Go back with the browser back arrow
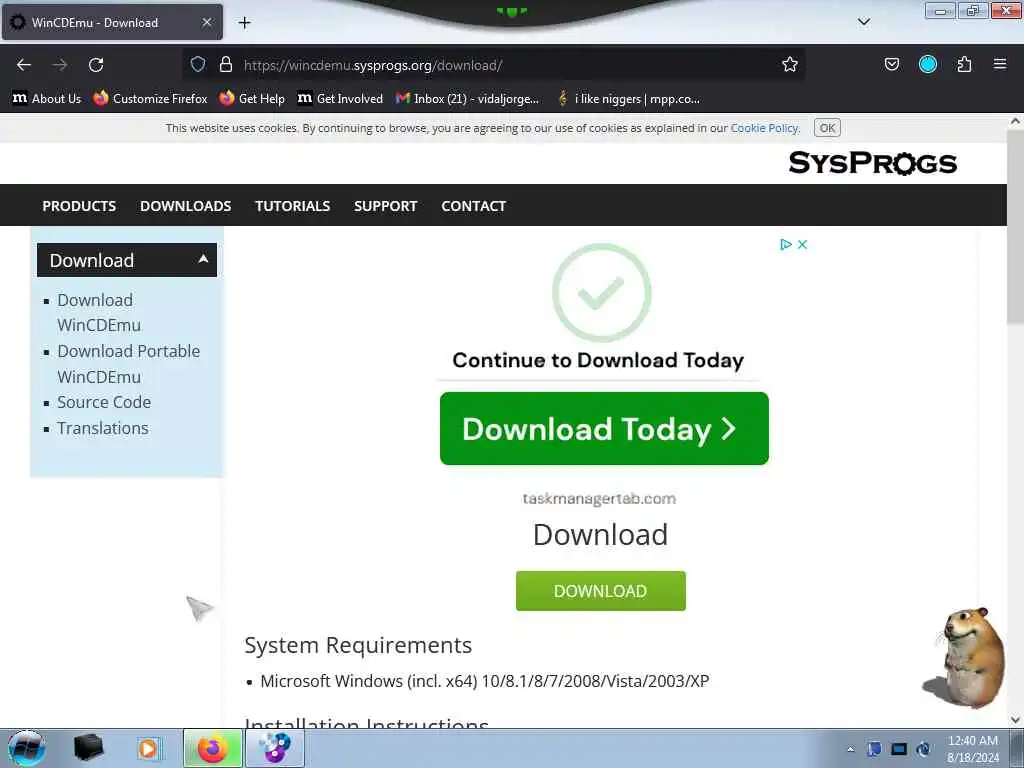 coord(24,65)
